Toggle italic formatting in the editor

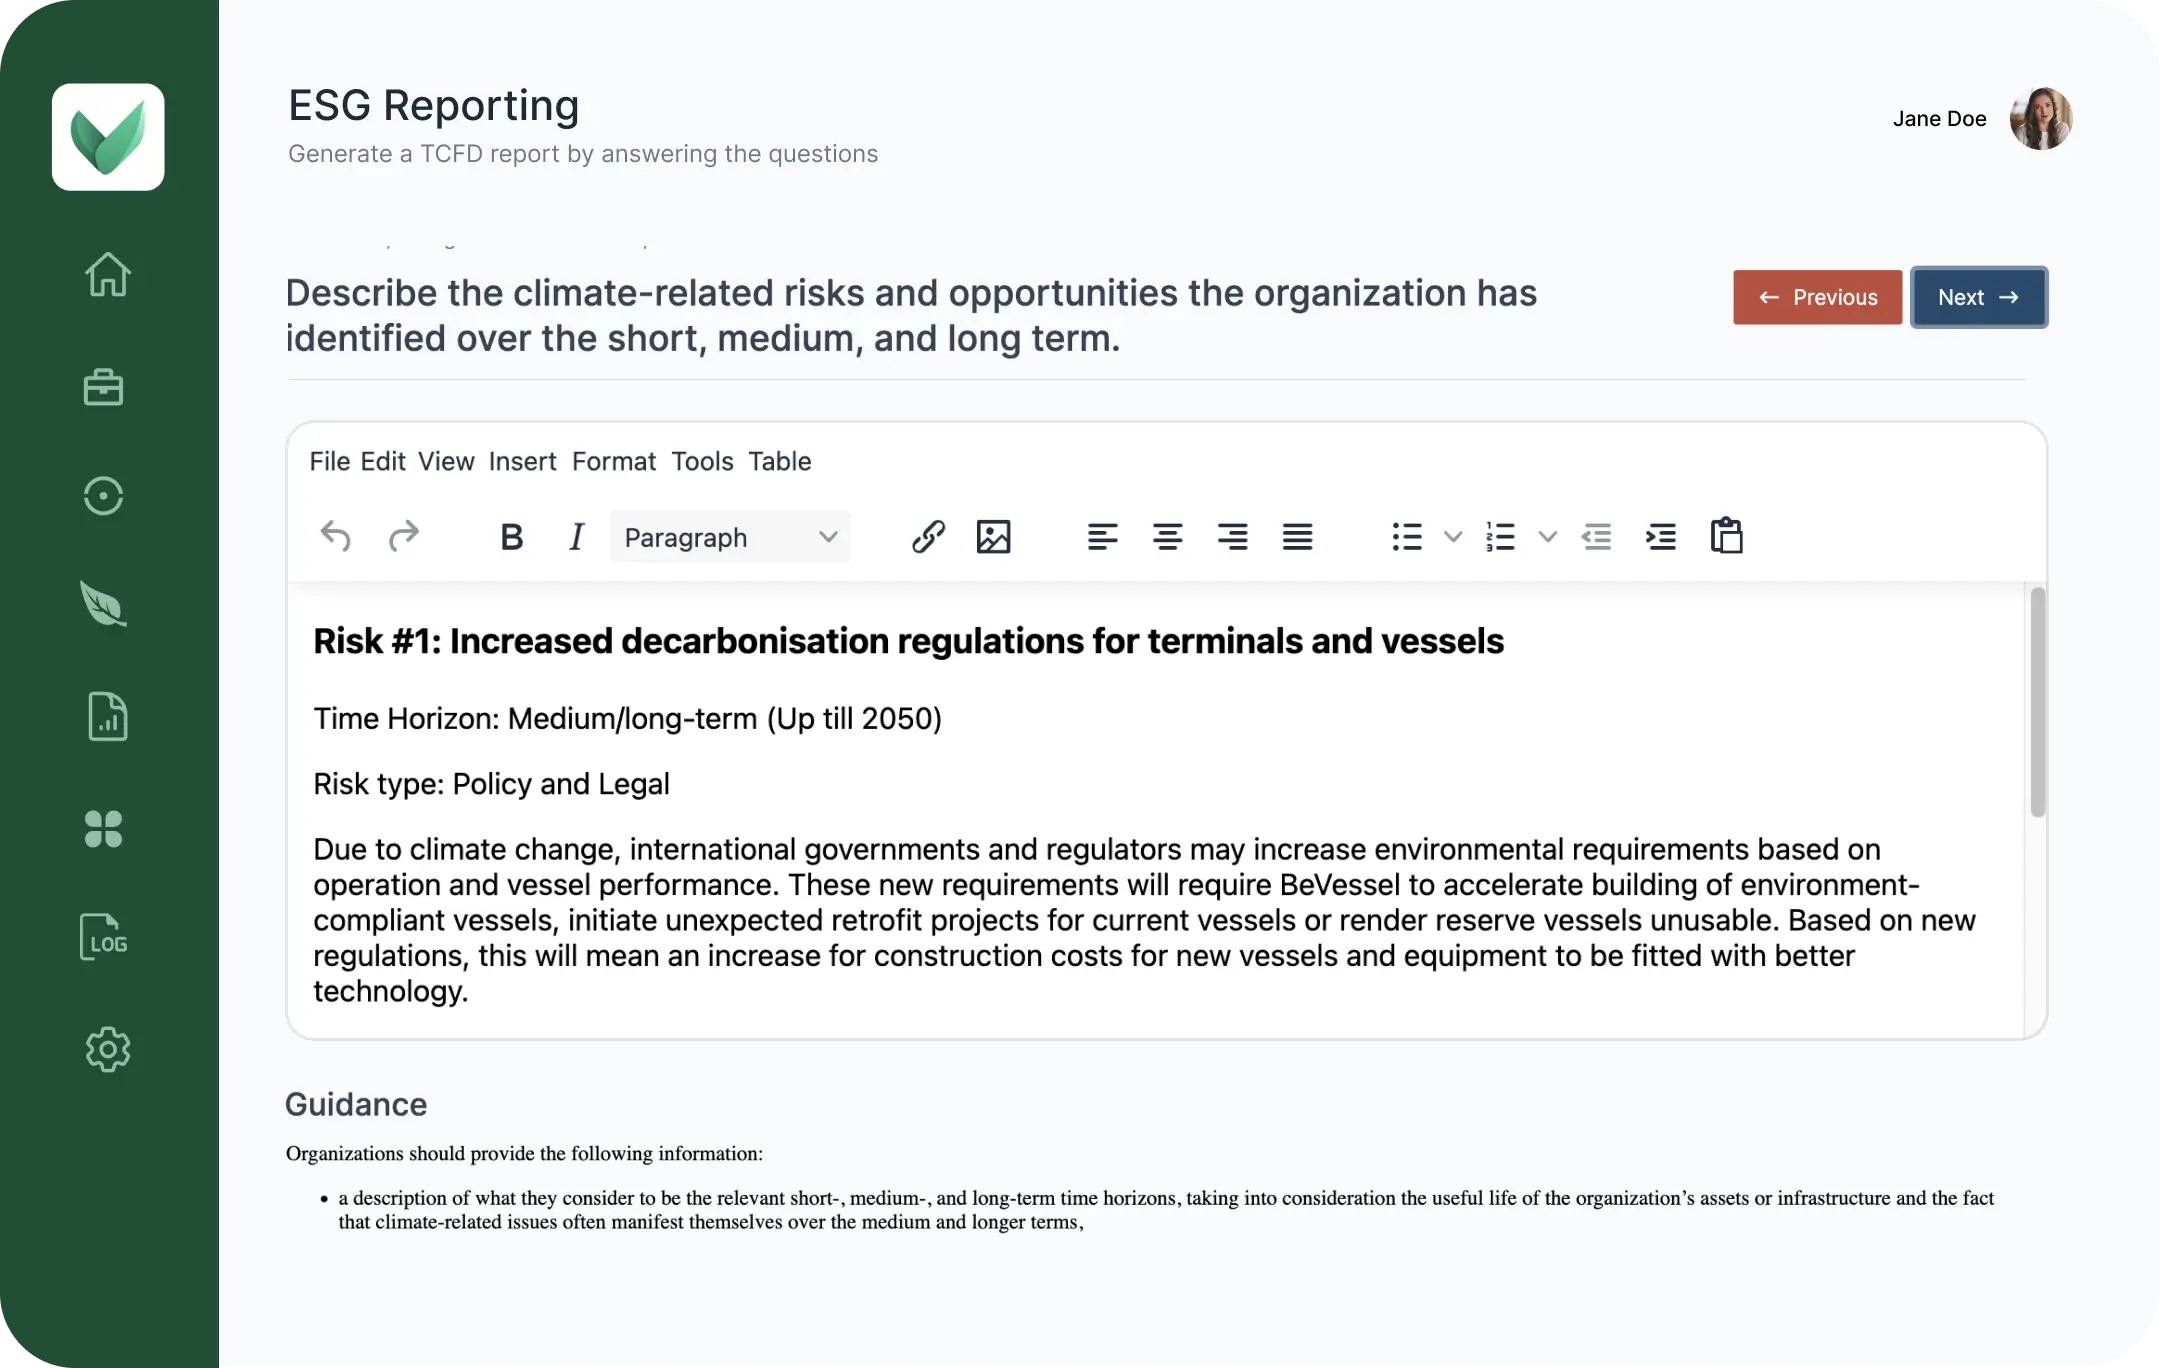tap(576, 537)
